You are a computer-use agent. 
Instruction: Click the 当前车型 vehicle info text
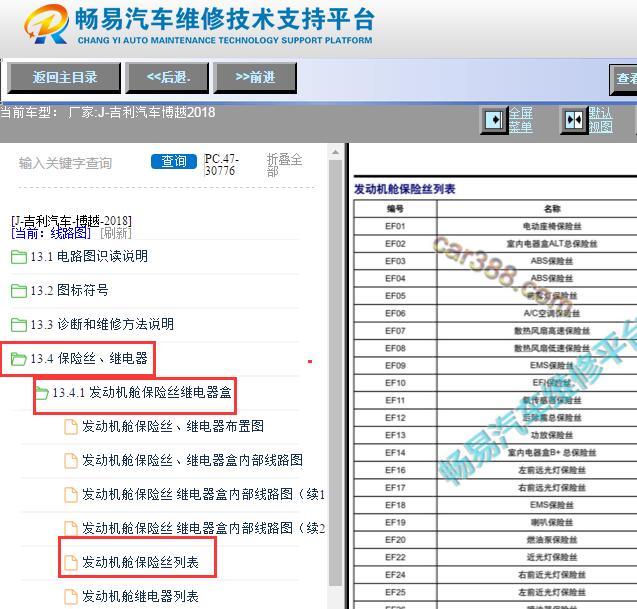pyautogui.click(x=108, y=112)
